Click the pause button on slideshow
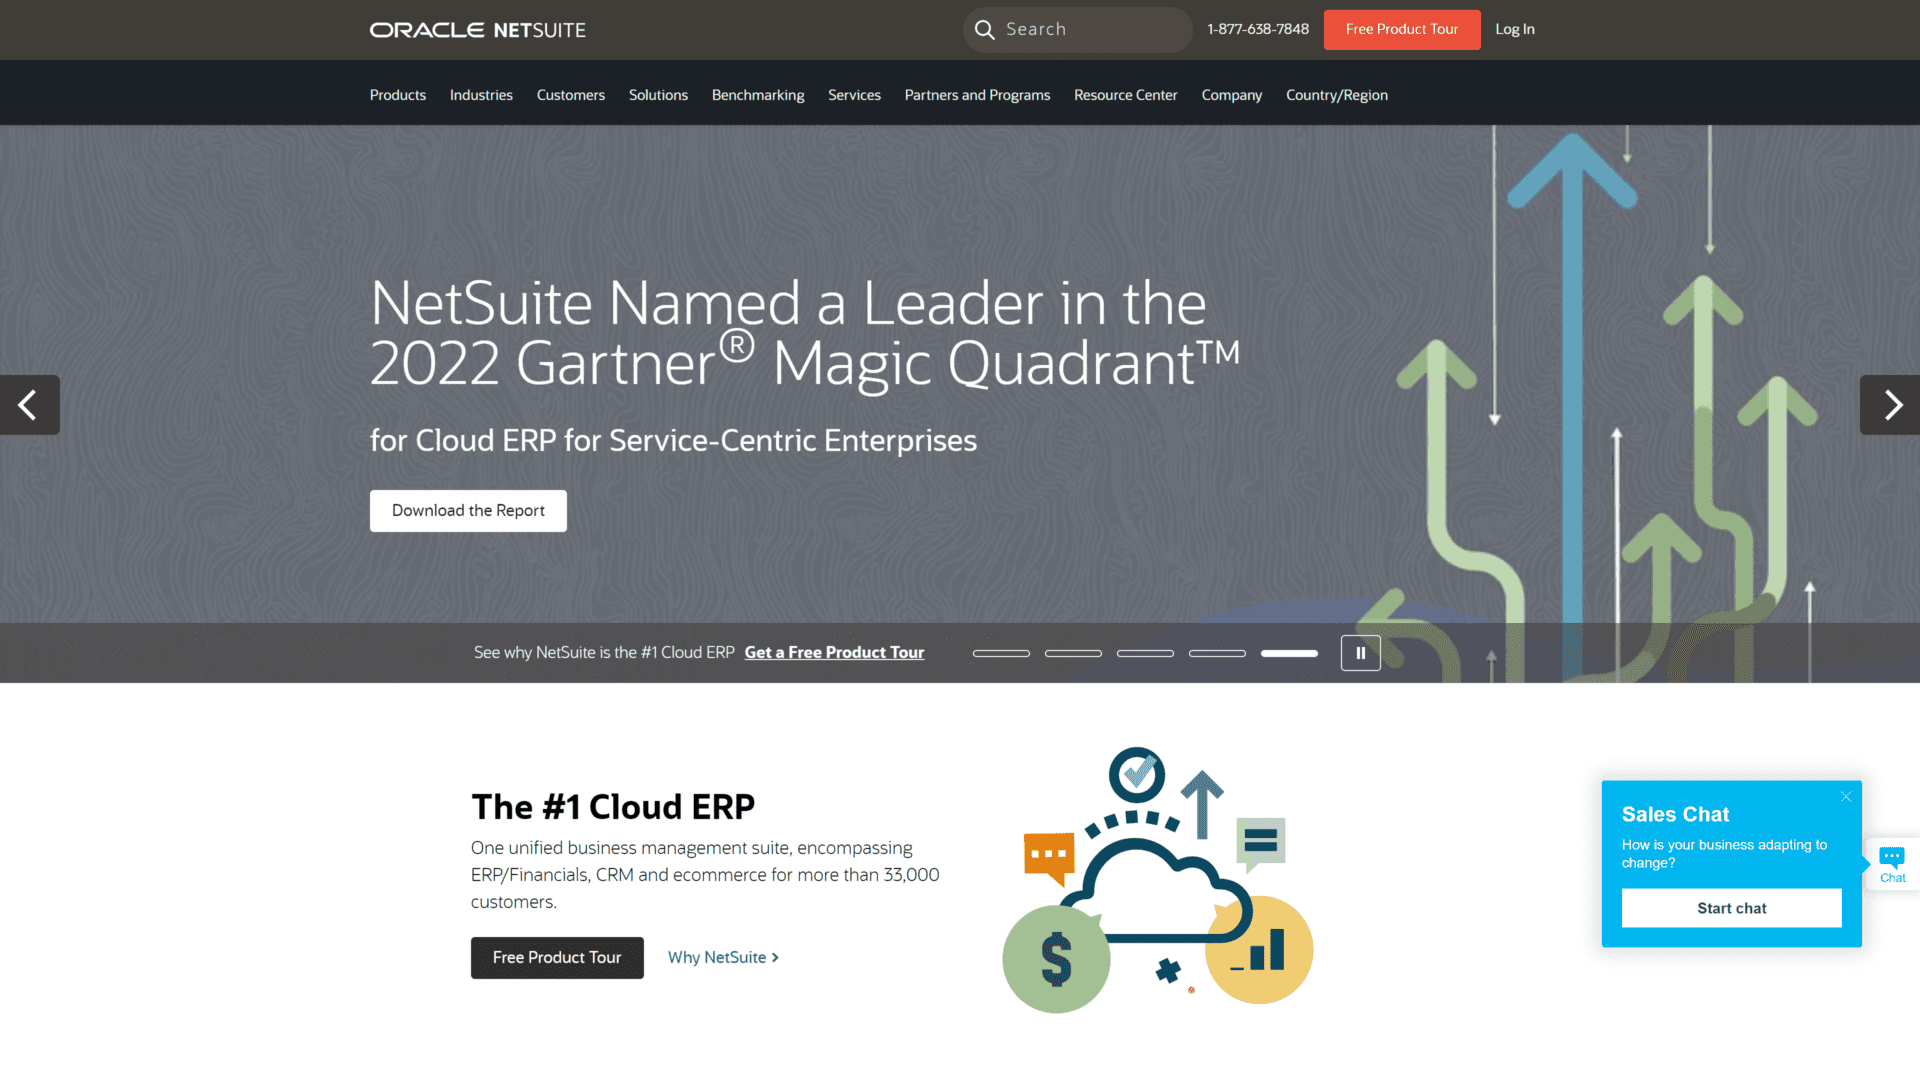The image size is (1920, 1080). 1361,651
